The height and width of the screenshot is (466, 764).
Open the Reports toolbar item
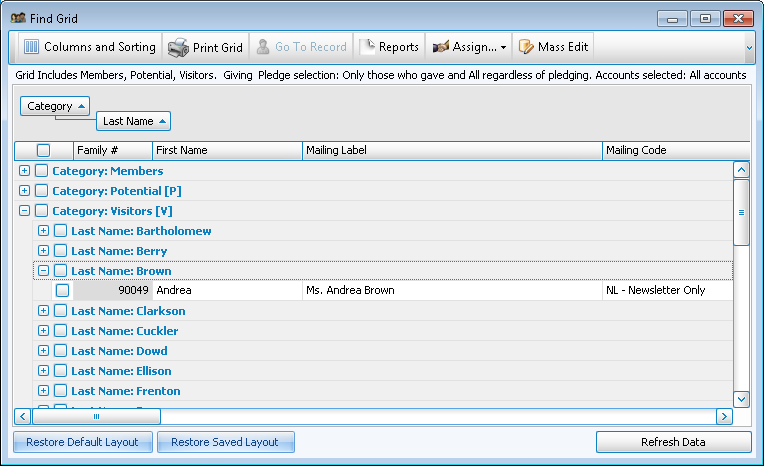click(389, 47)
